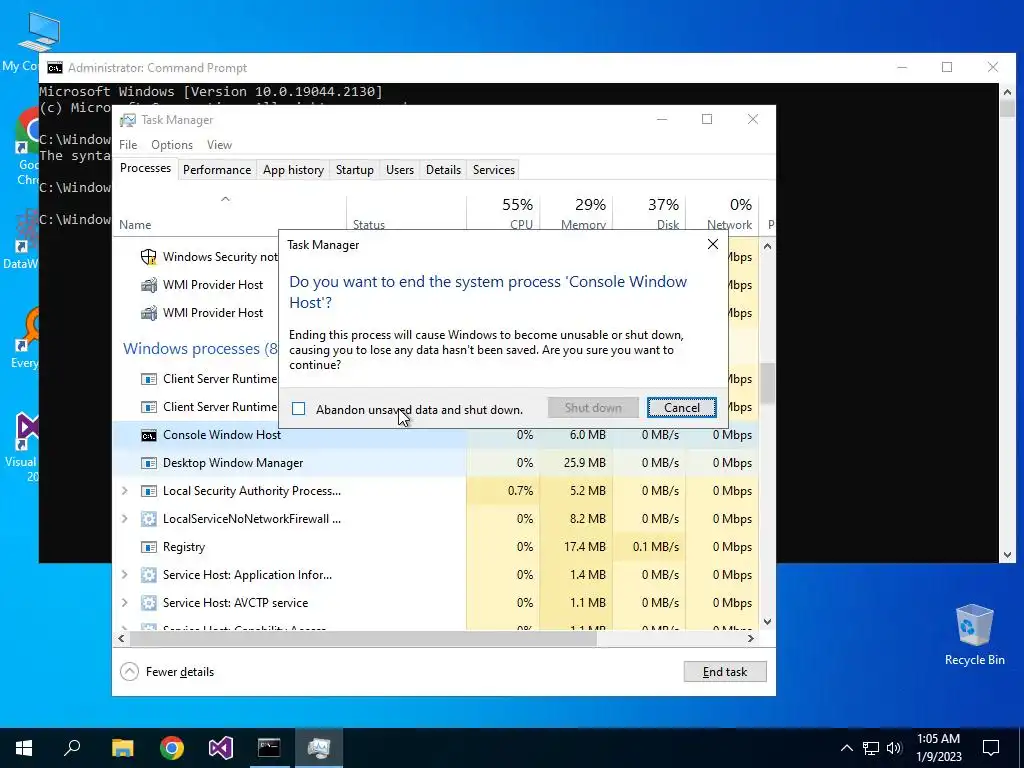This screenshot has width=1024, height=768.
Task: Click the process list vertical scrollbar thumb
Action: (767, 383)
